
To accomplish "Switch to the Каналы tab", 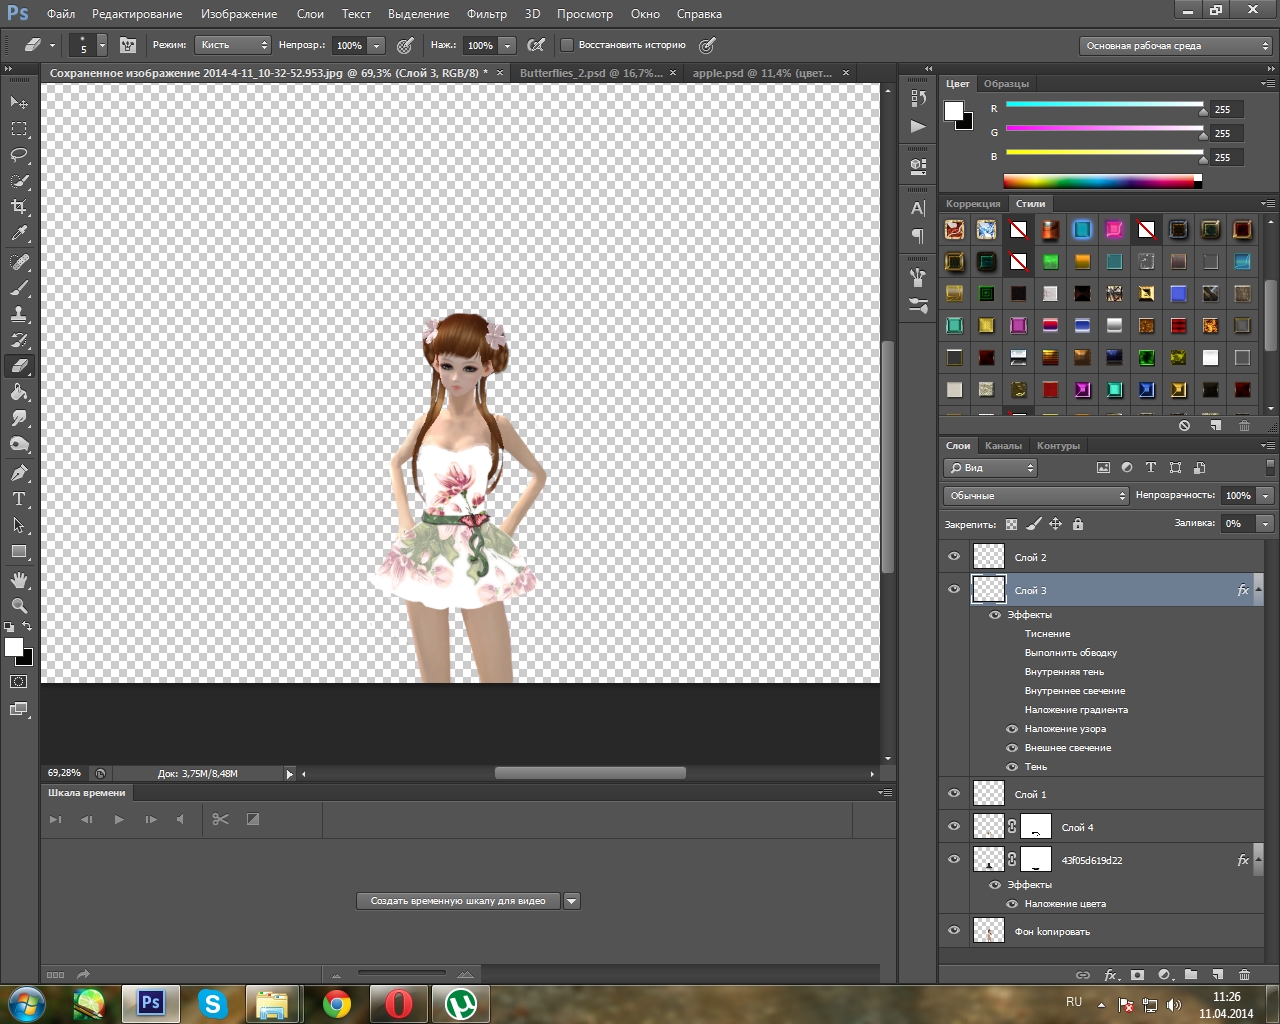I will point(1003,446).
